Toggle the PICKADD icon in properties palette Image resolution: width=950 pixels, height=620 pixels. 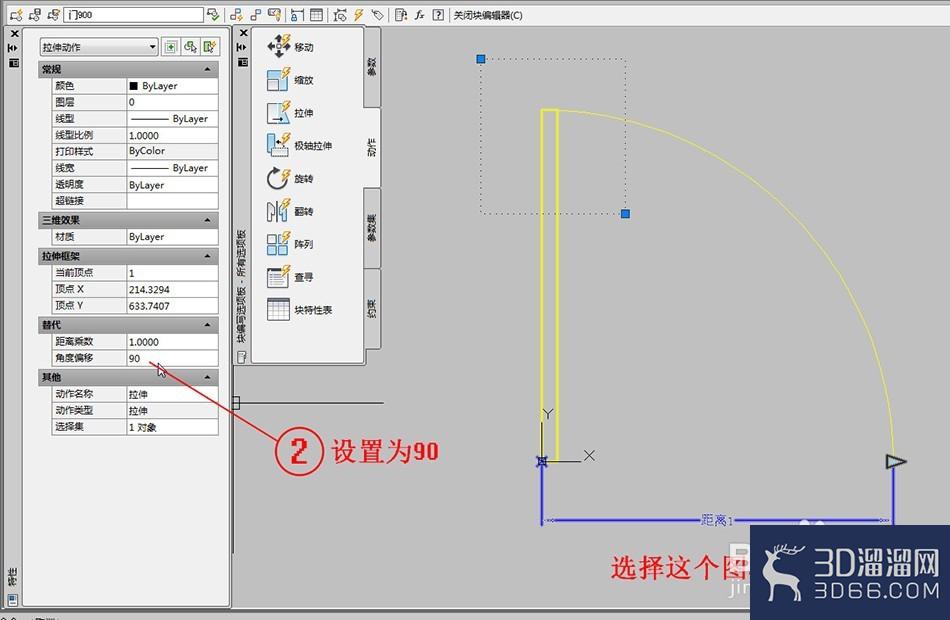(x=171, y=47)
